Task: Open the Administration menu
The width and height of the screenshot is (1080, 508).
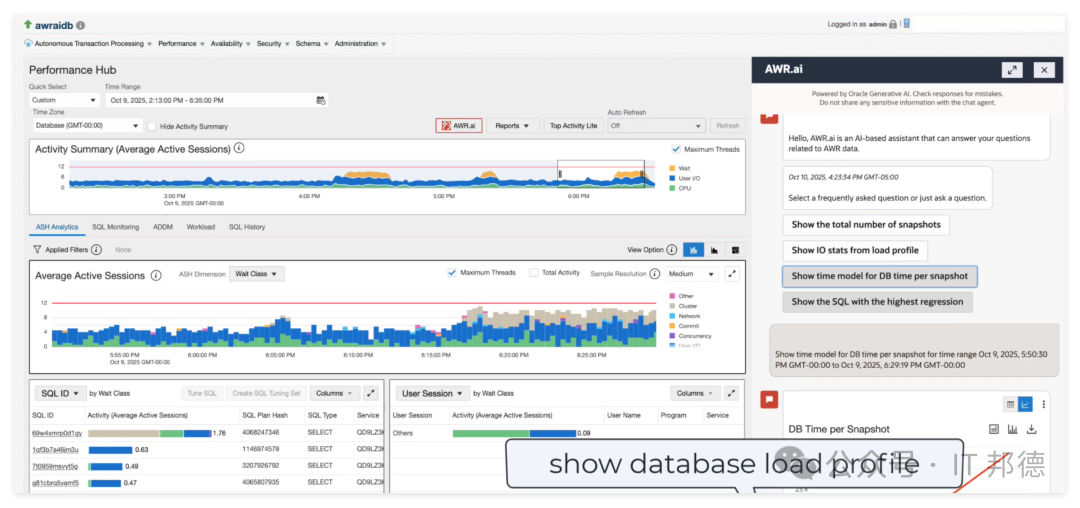Action: 360,43
